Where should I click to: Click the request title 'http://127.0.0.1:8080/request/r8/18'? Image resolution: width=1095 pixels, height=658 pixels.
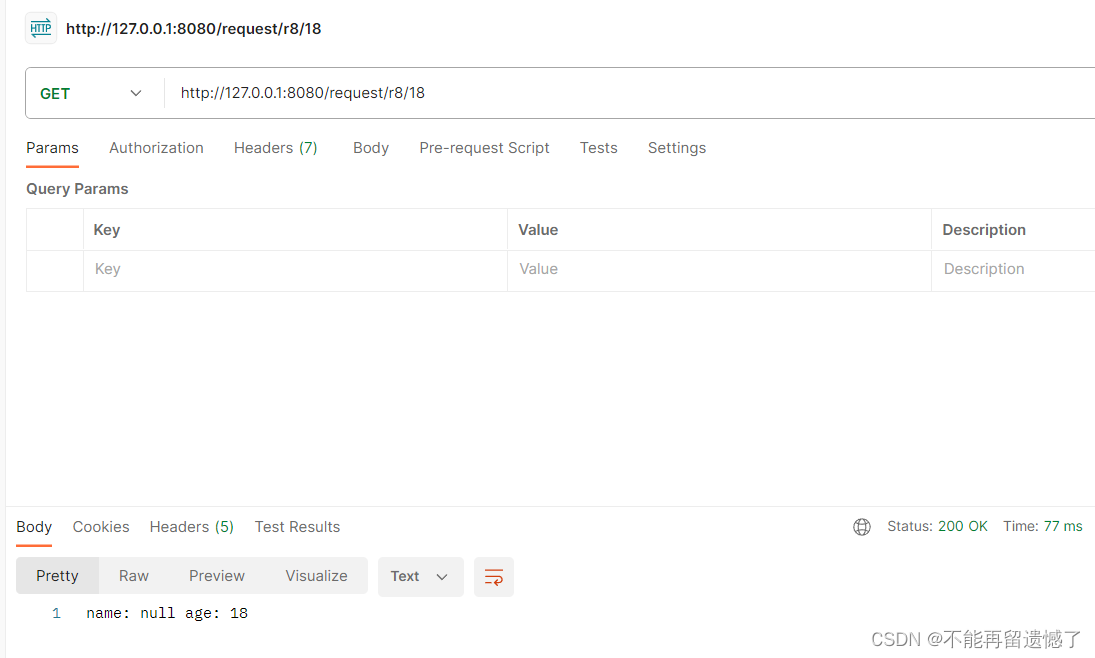193,29
